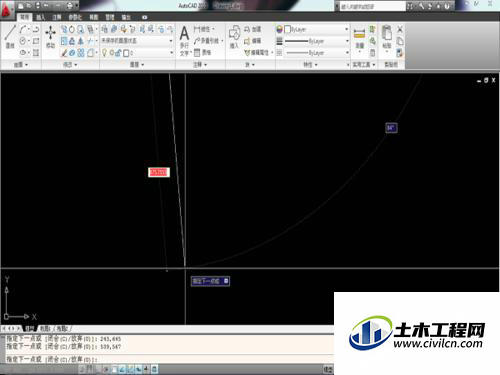
Task: Click the Cut scissors icon in Clipboard
Action: 400,29
